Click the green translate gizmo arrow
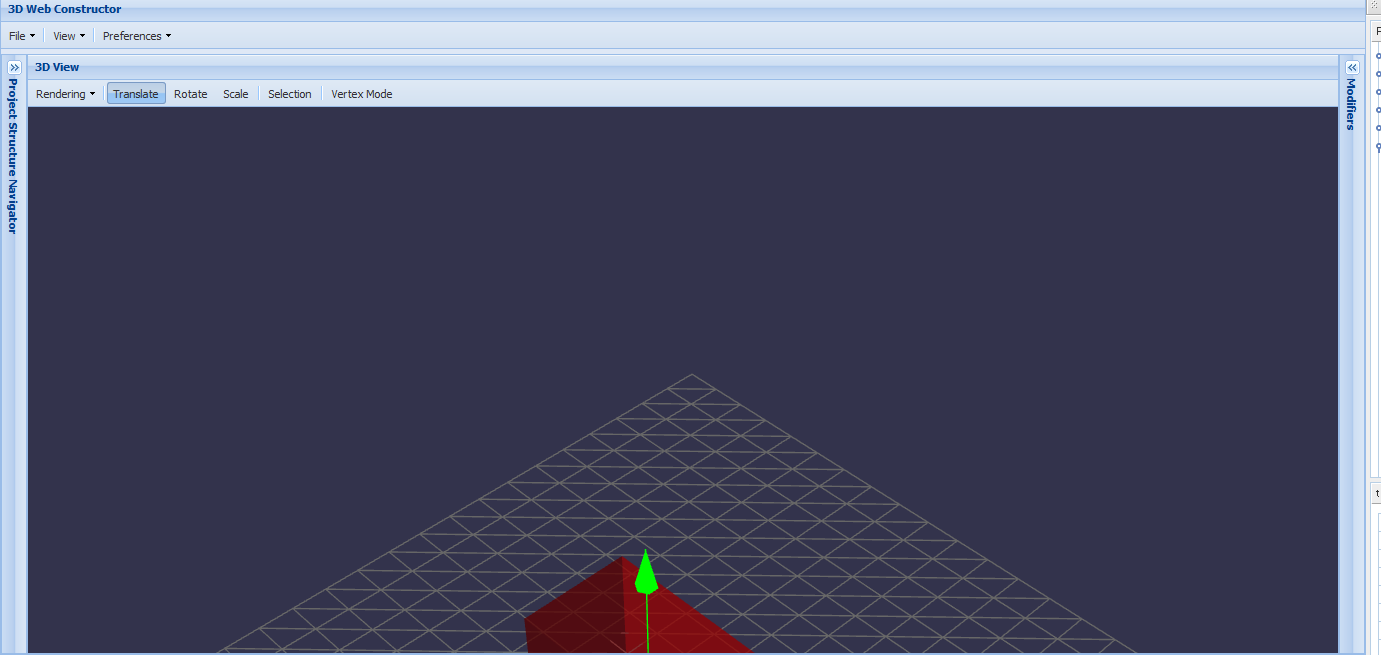Image resolution: width=1381 pixels, height=655 pixels. pos(646,574)
